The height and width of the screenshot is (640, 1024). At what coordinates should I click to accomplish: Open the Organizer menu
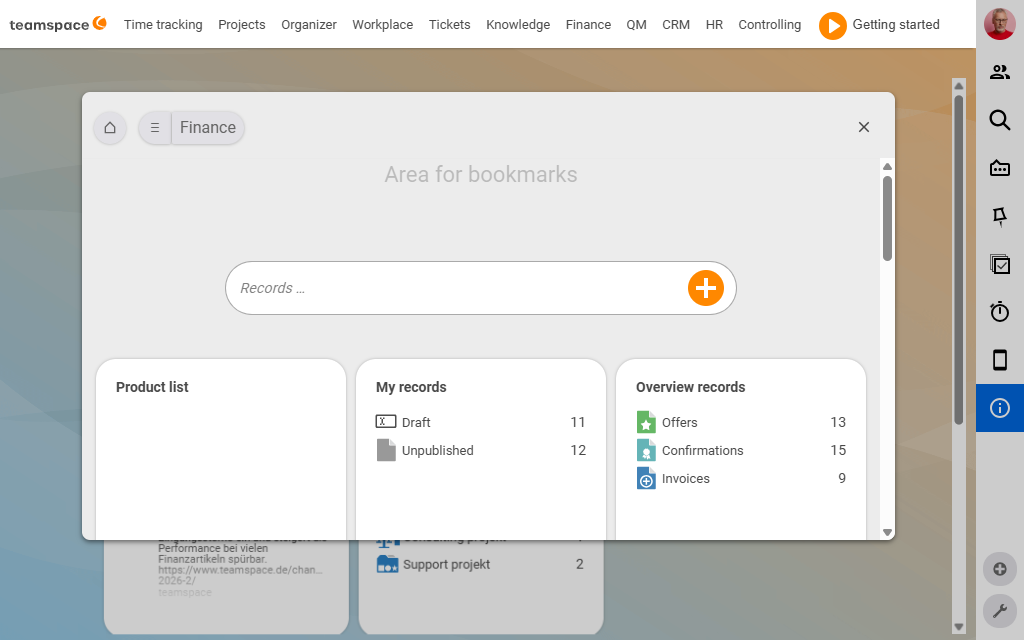[309, 25]
